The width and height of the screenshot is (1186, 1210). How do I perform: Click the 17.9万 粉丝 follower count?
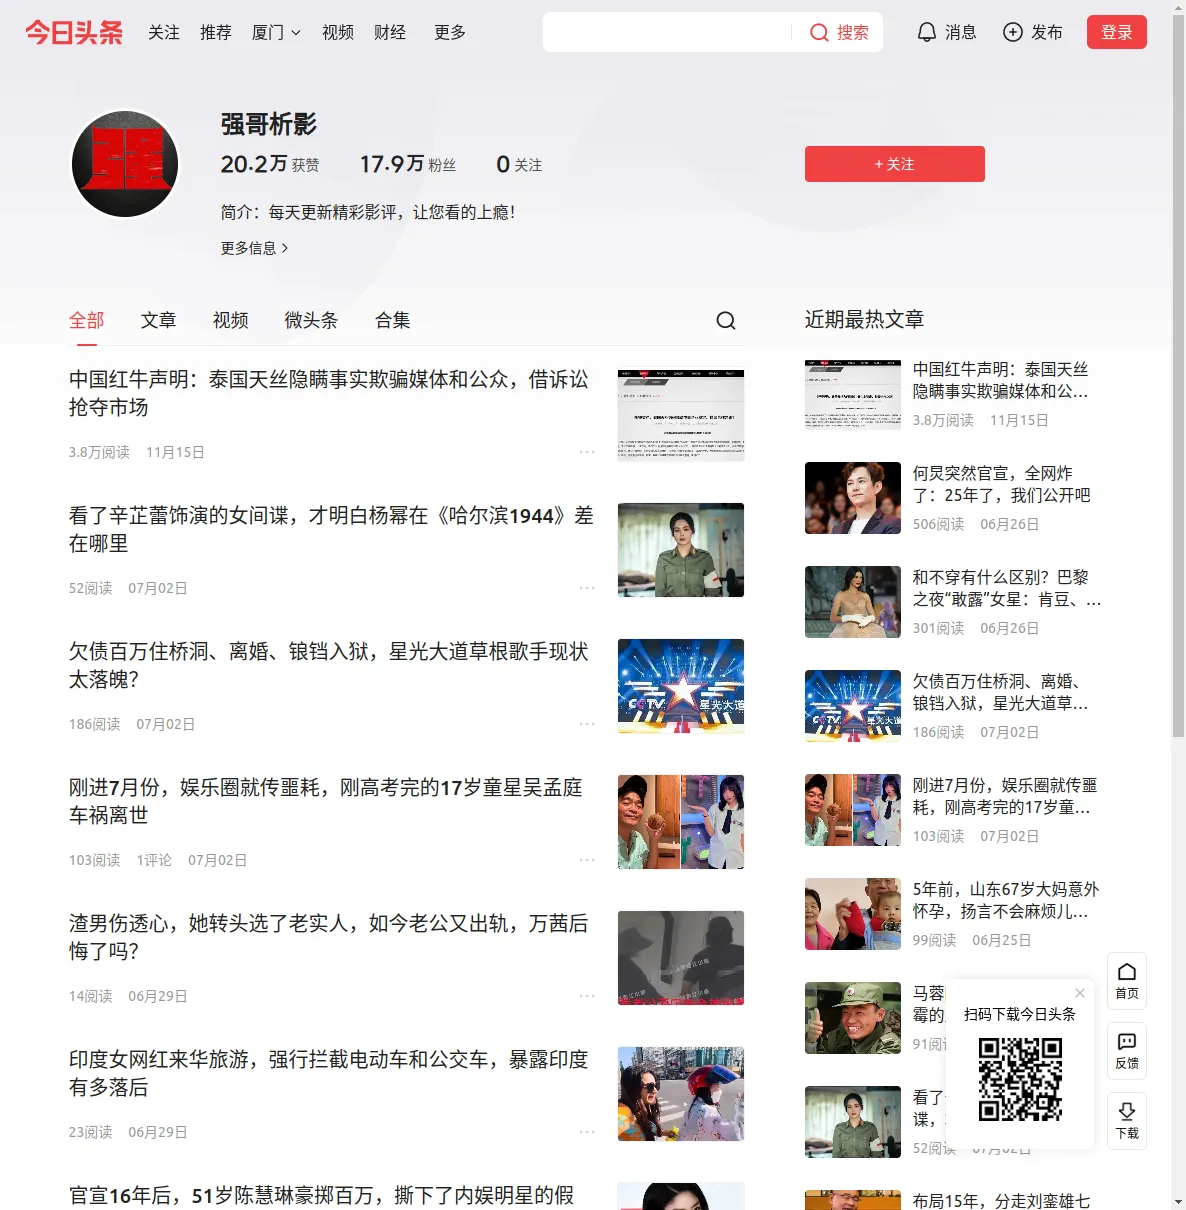pyautogui.click(x=408, y=164)
